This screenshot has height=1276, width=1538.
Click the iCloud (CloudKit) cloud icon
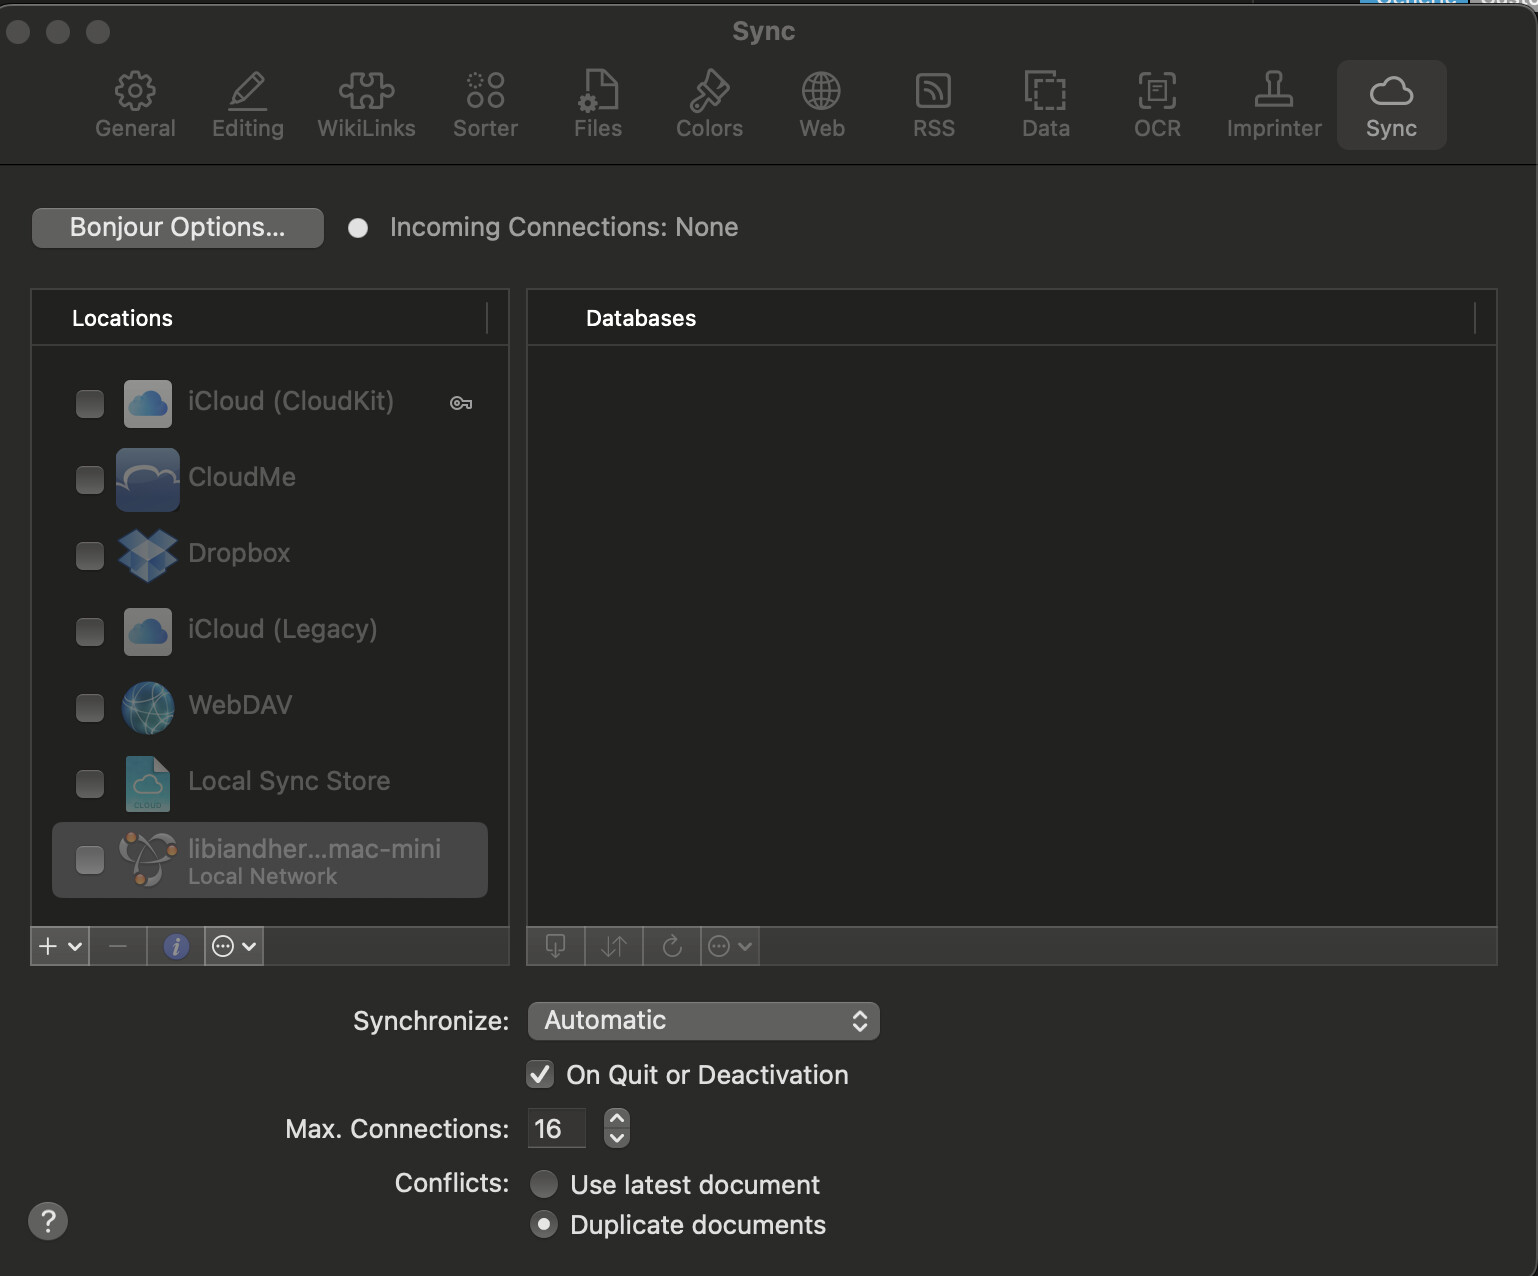[148, 403]
